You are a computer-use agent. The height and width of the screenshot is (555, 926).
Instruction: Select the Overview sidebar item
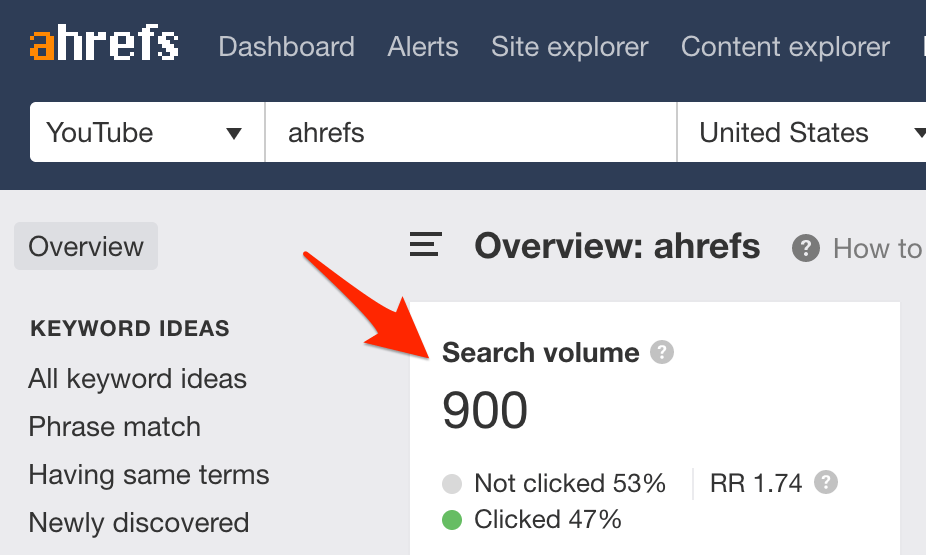coord(86,246)
